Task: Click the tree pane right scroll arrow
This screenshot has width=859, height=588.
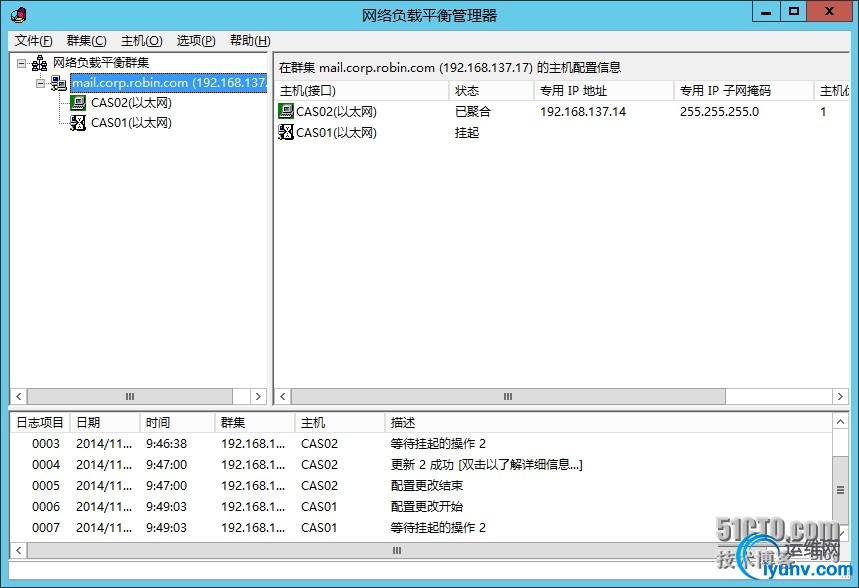Action: [x=259, y=396]
